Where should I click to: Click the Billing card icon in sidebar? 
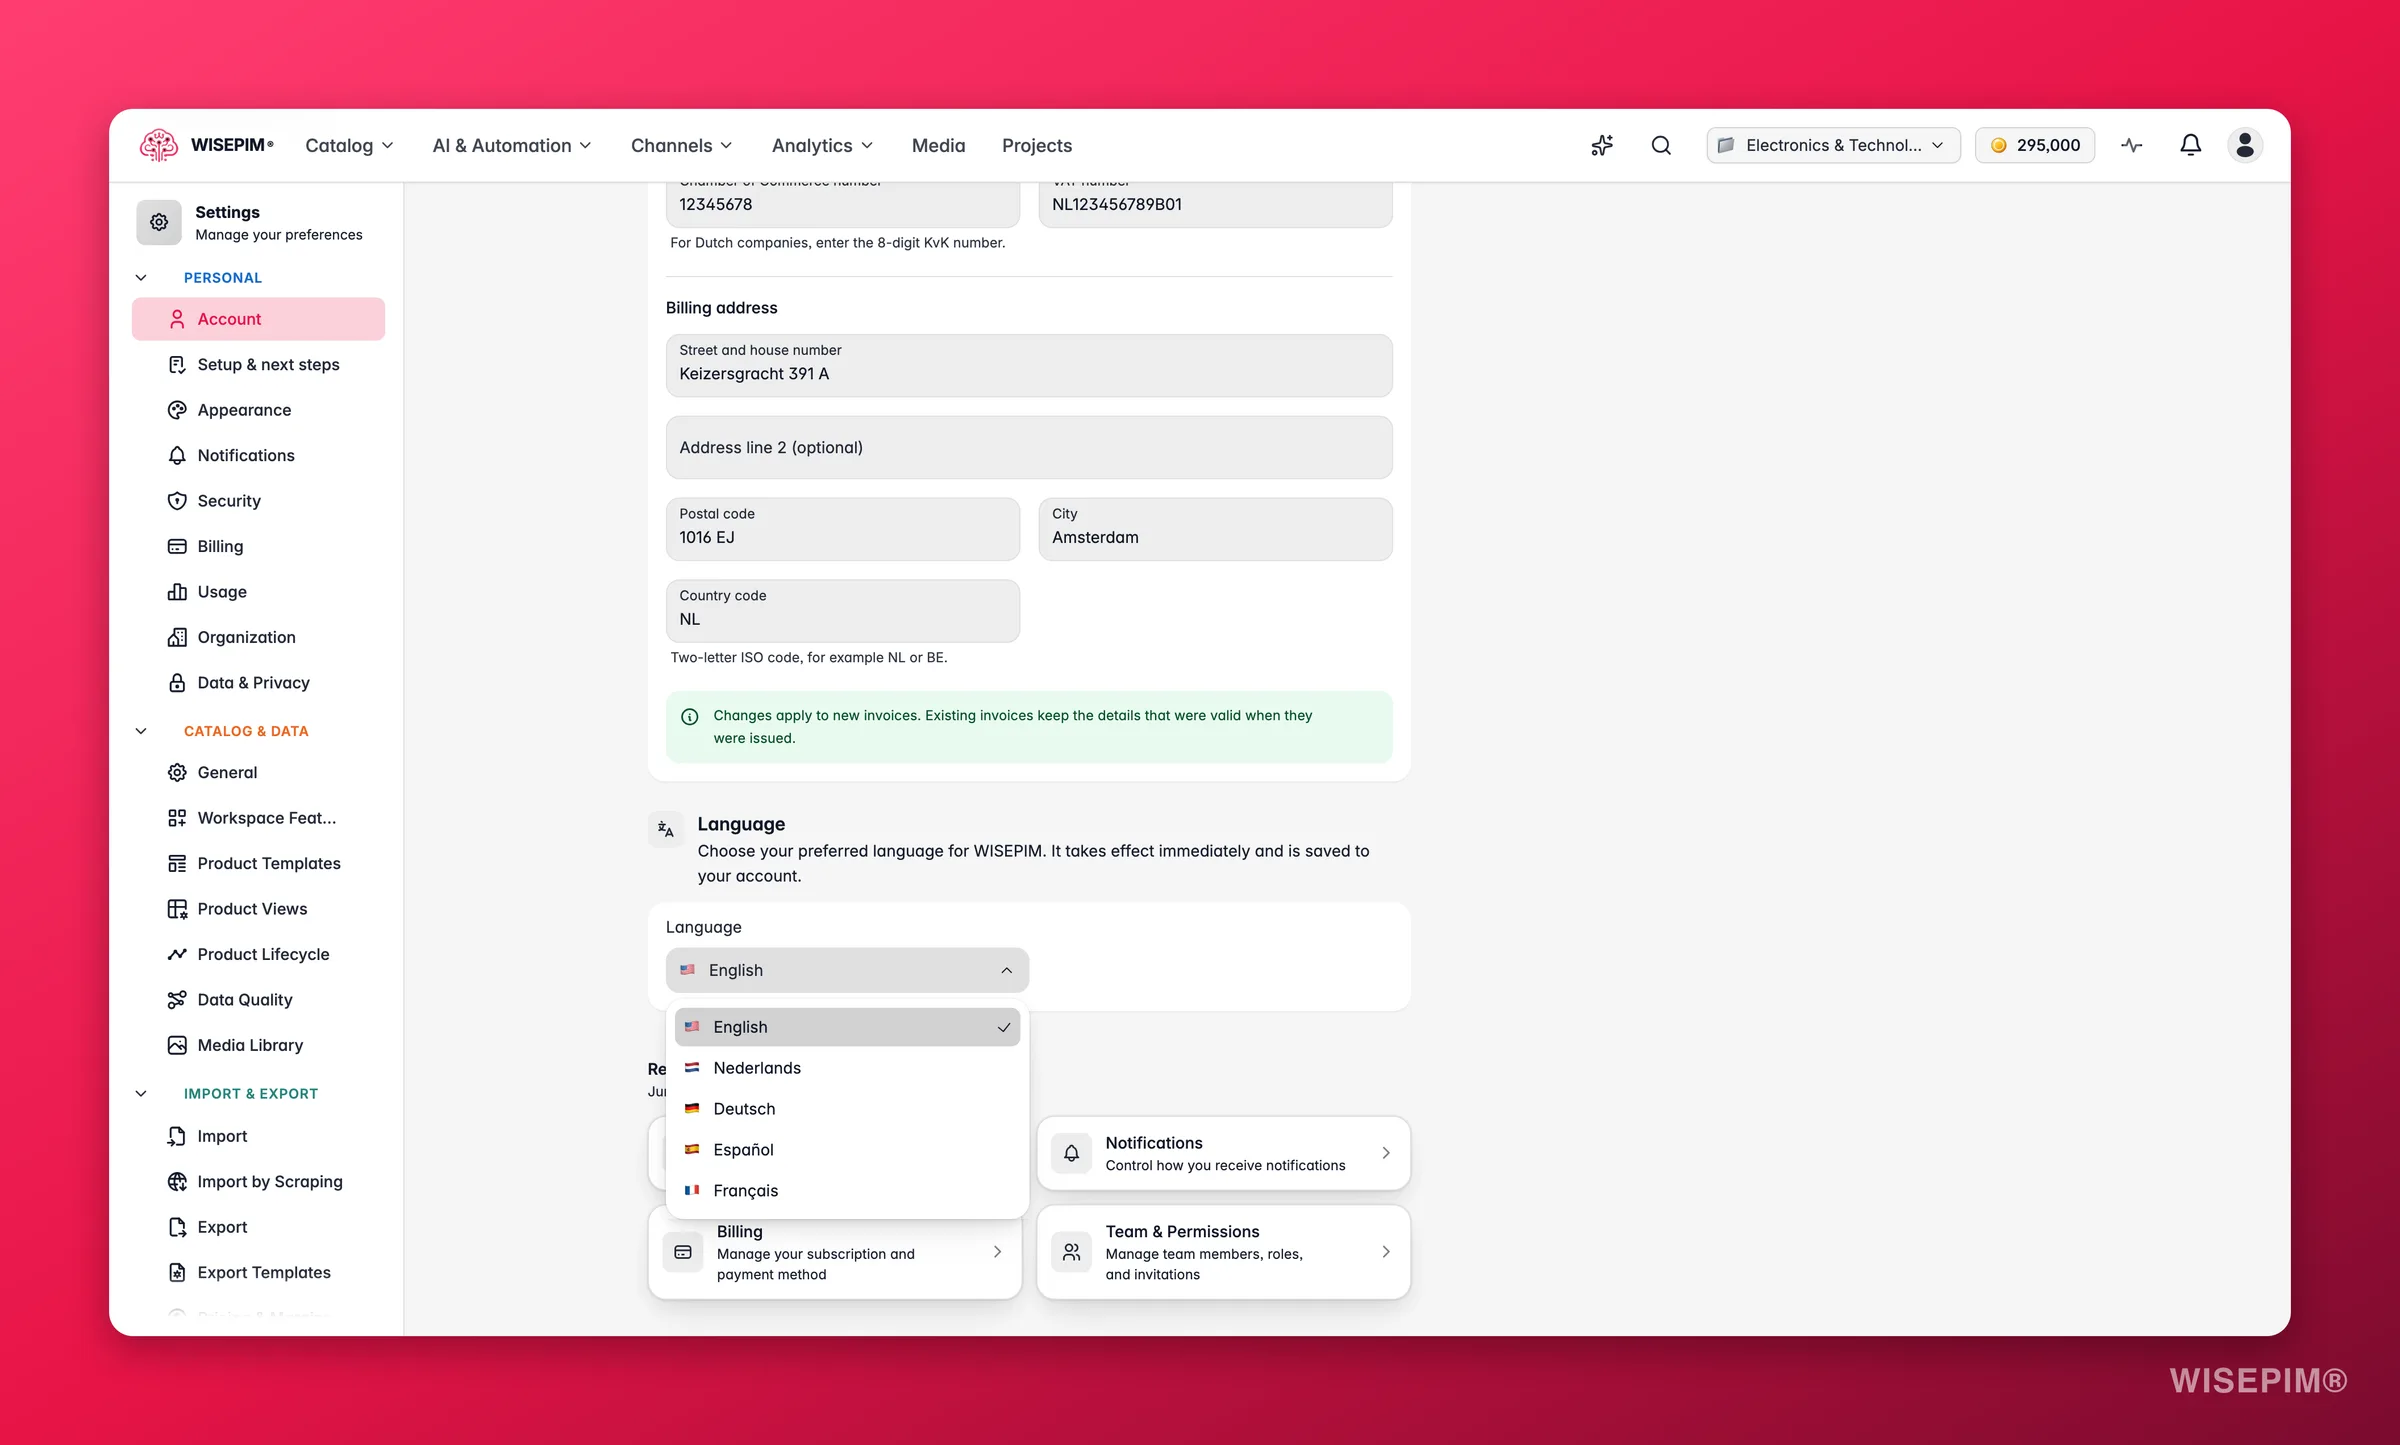(x=177, y=546)
